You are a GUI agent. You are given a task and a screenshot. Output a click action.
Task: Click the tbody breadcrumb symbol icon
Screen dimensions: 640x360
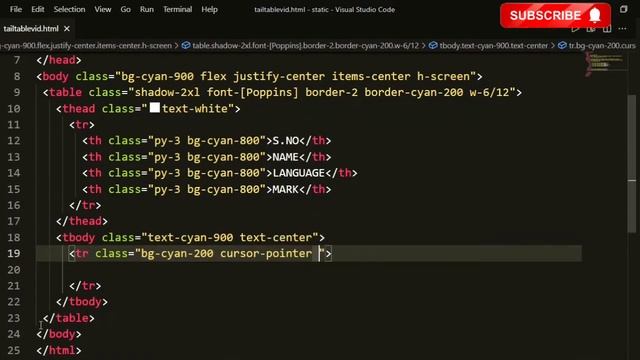(x=433, y=45)
